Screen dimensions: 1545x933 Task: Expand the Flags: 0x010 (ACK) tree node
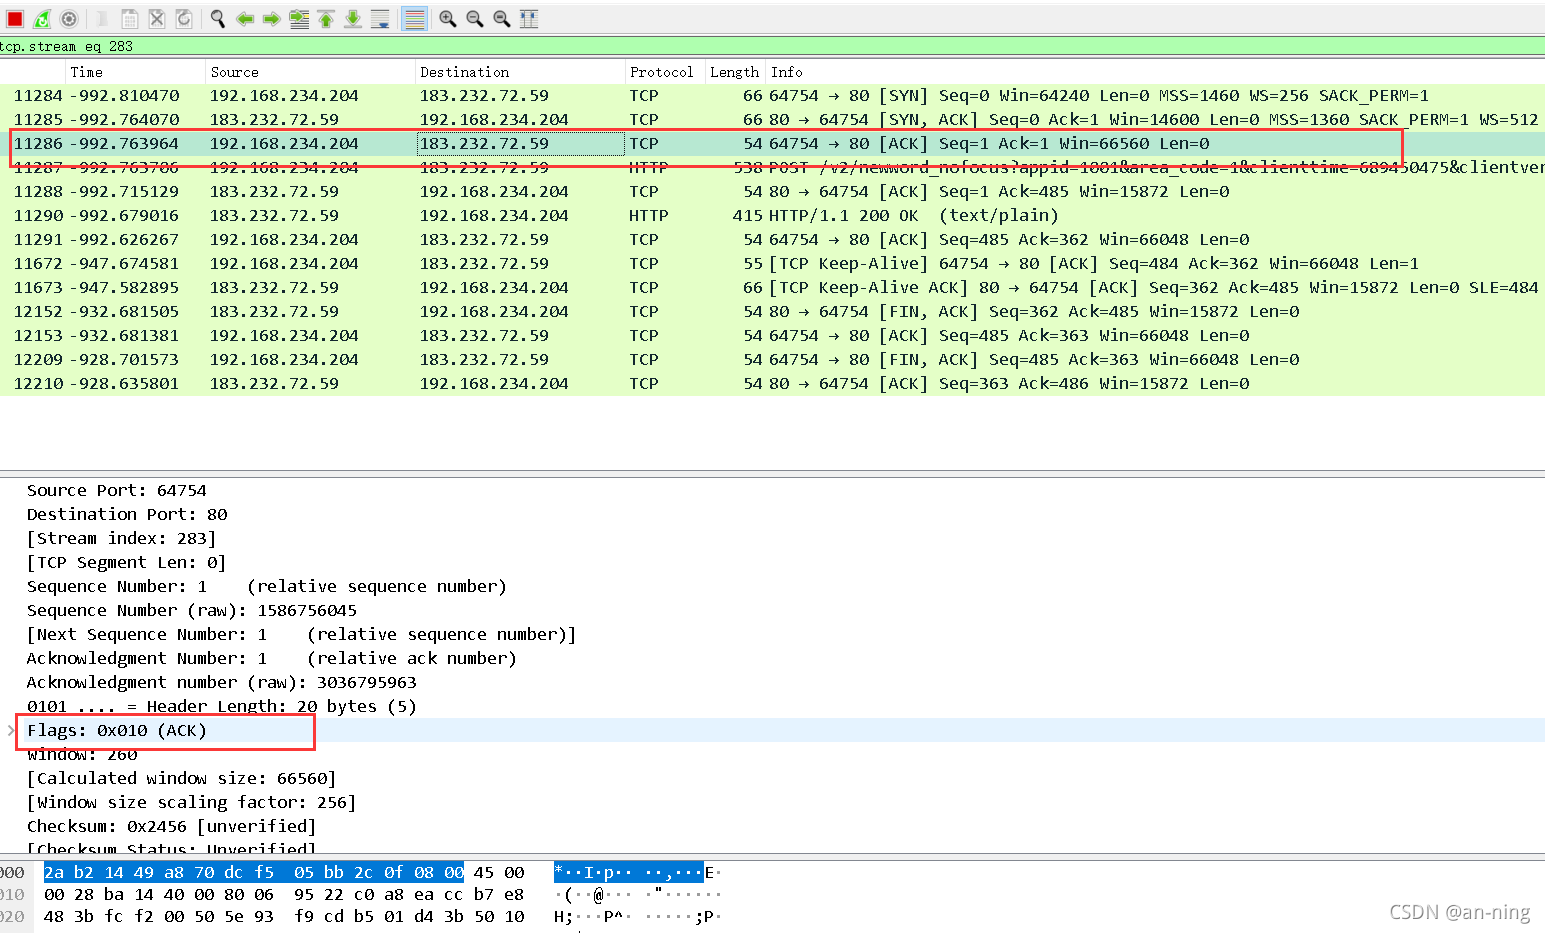pos(11,730)
